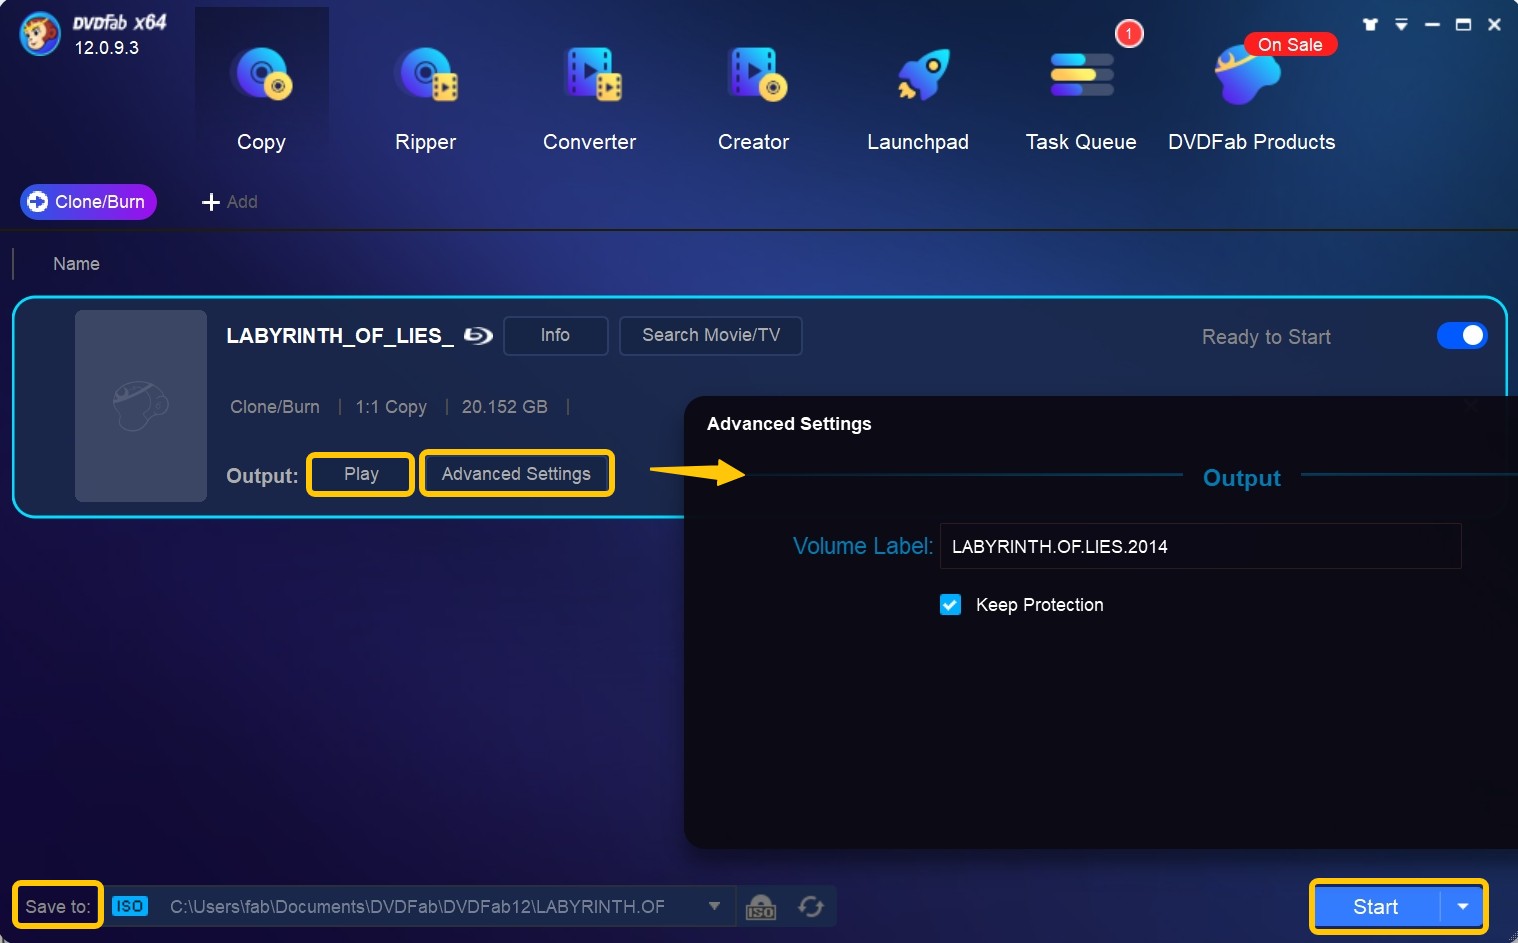Open the Task Queue
The height and width of the screenshot is (943, 1518).
pos(1081,98)
